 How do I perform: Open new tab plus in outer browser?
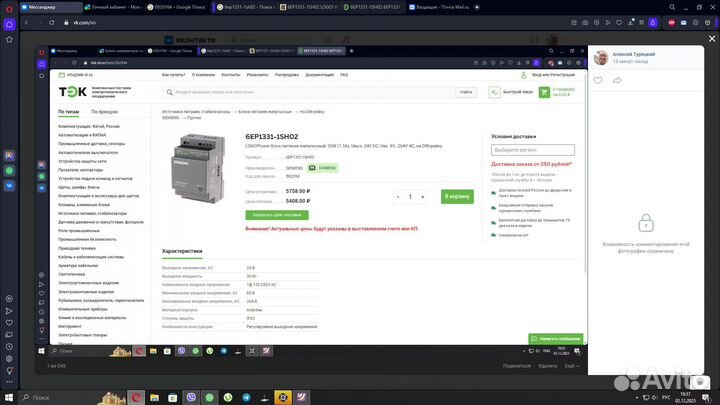click(477, 7)
